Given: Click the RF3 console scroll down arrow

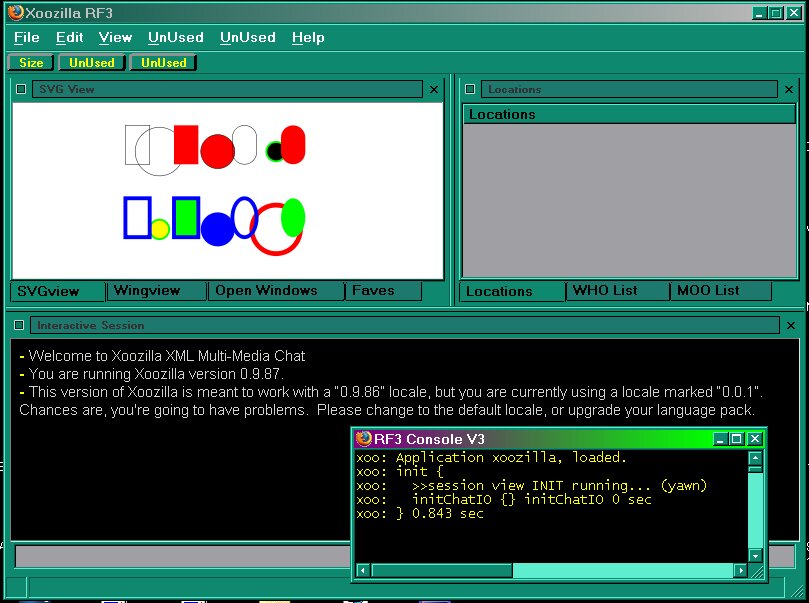Looking at the screenshot, I should [x=755, y=556].
